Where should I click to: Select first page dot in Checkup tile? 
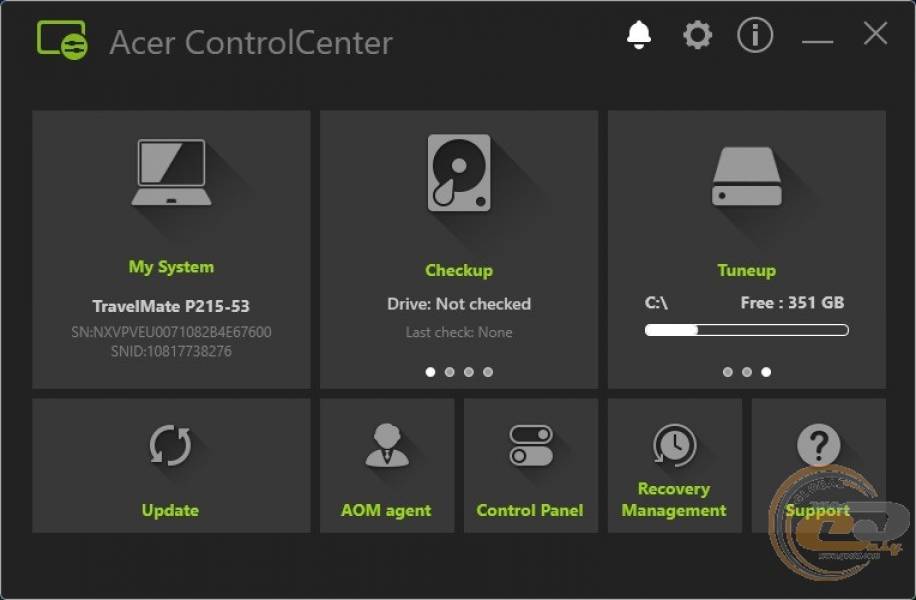431,372
